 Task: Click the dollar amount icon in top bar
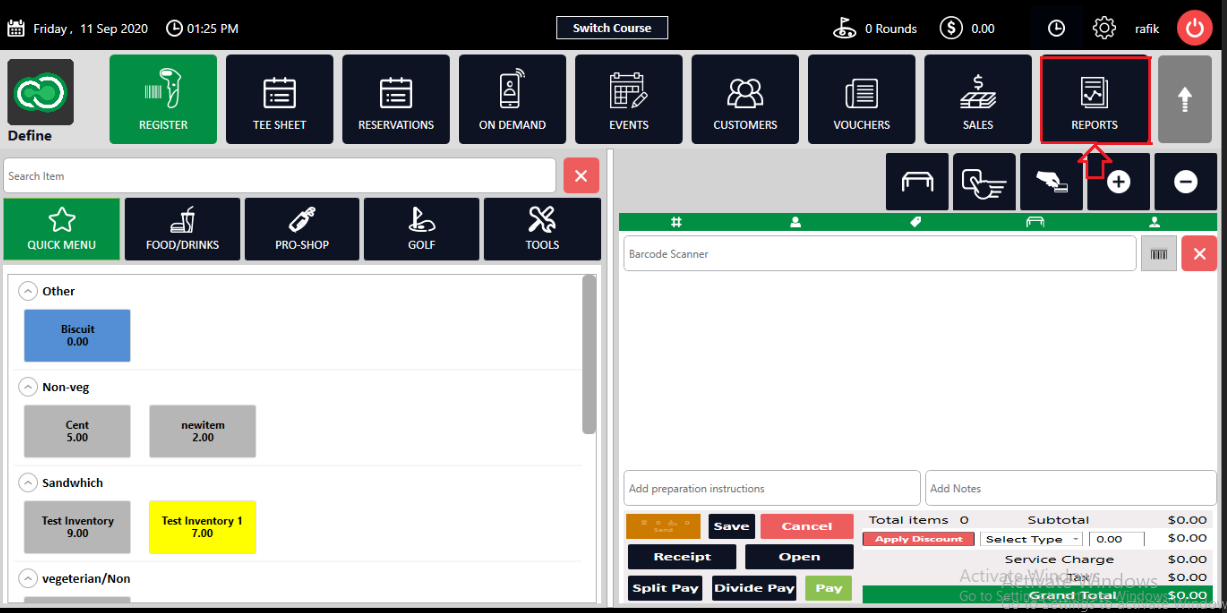(x=951, y=28)
